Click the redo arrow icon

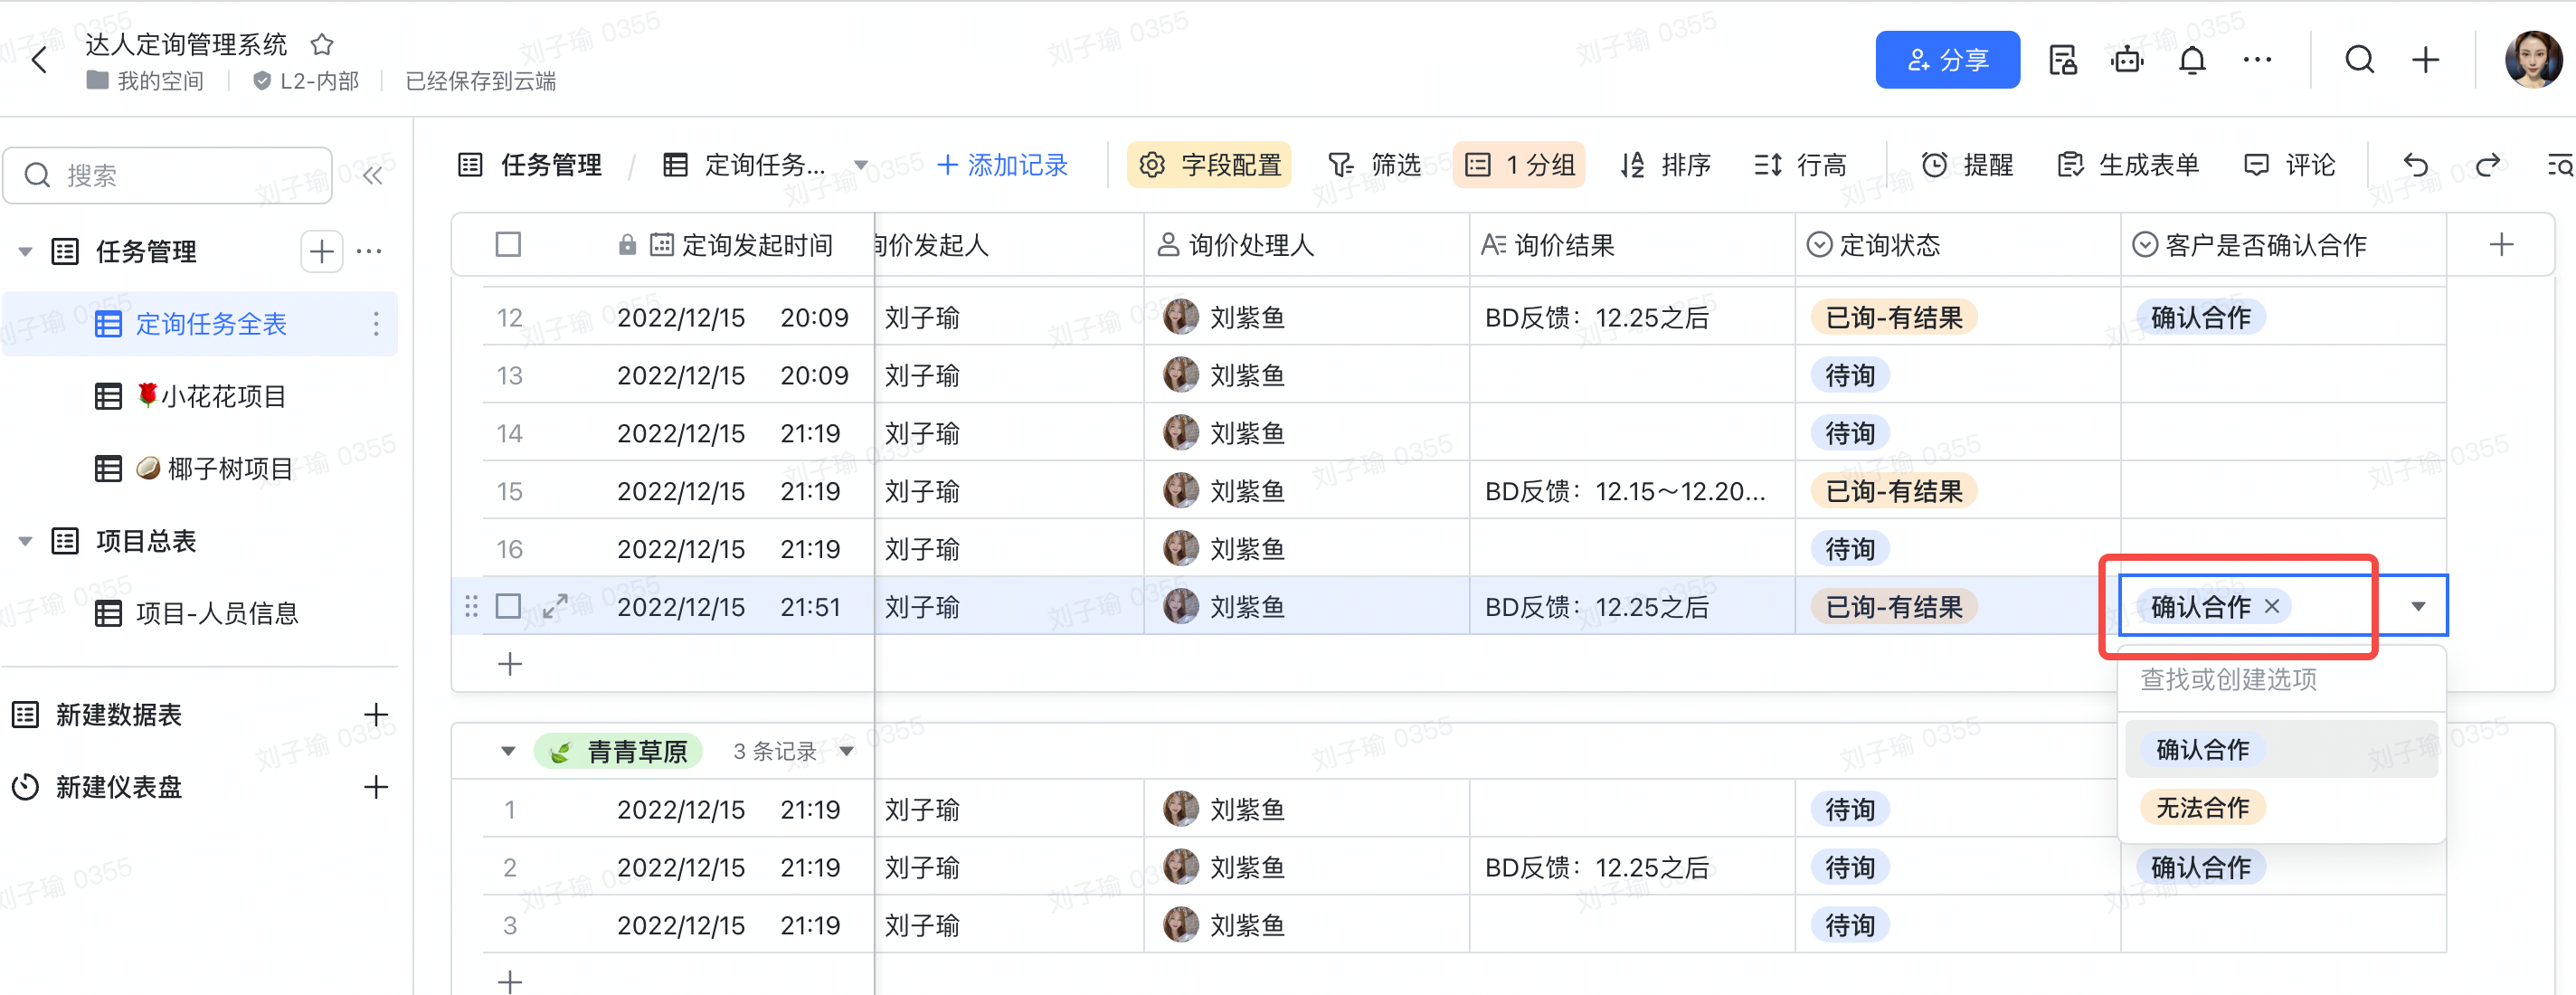(x=2488, y=165)
